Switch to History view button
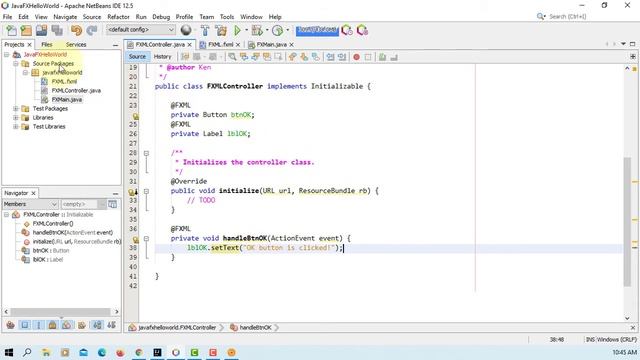The height and width of the screenshot is (360, 640). (x=162, y=57)
